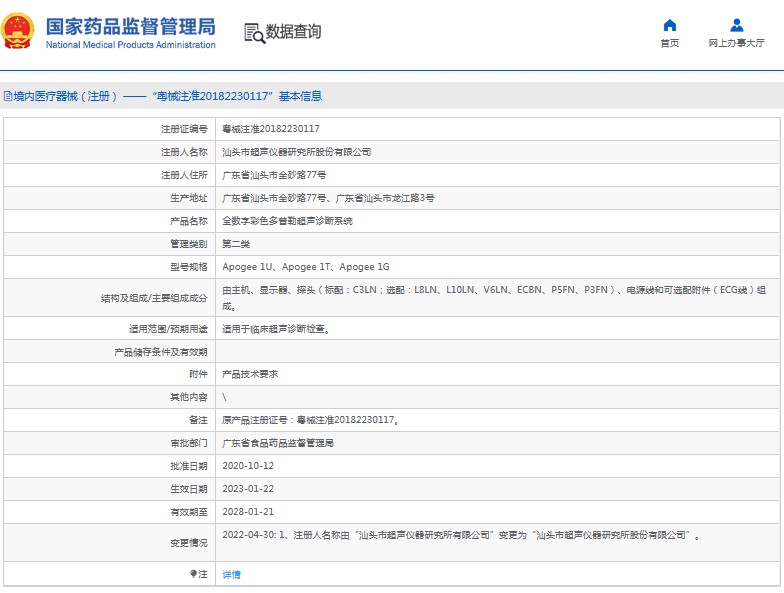Screen dimensions: 784x593
Task: Click the 生产地址 row label
Action: point(188,198)
